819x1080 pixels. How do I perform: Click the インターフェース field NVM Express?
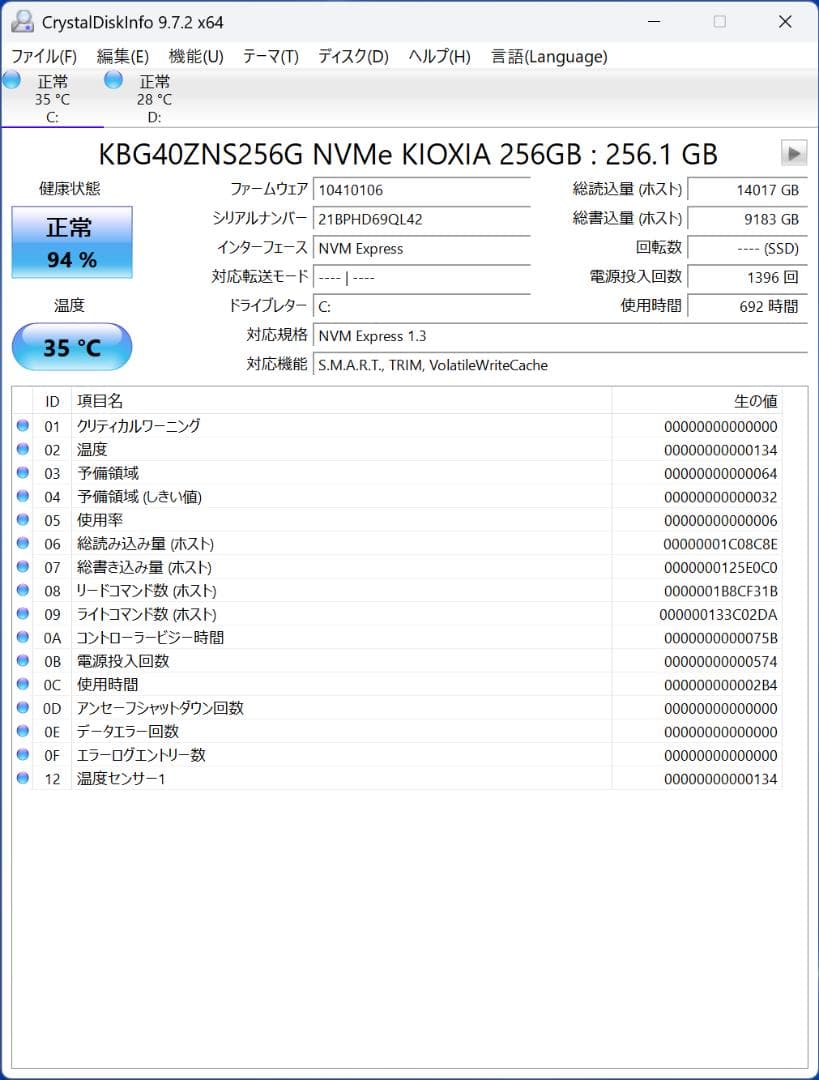[422, 249]
